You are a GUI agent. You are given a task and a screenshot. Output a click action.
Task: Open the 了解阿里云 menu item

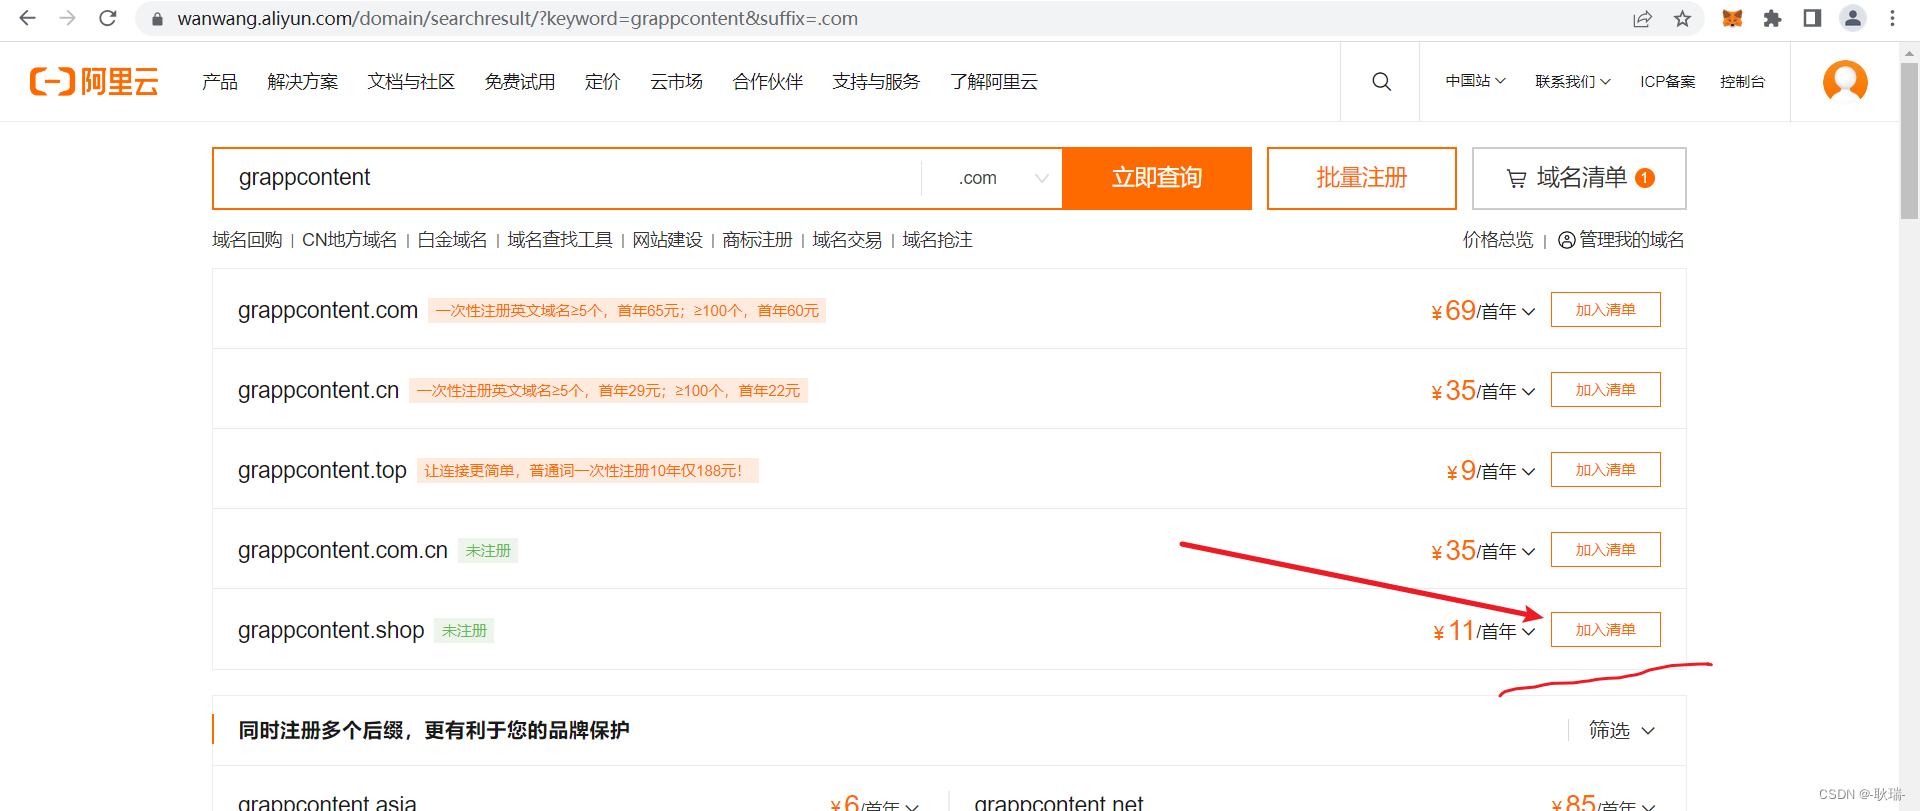click(x=994, y=82)
